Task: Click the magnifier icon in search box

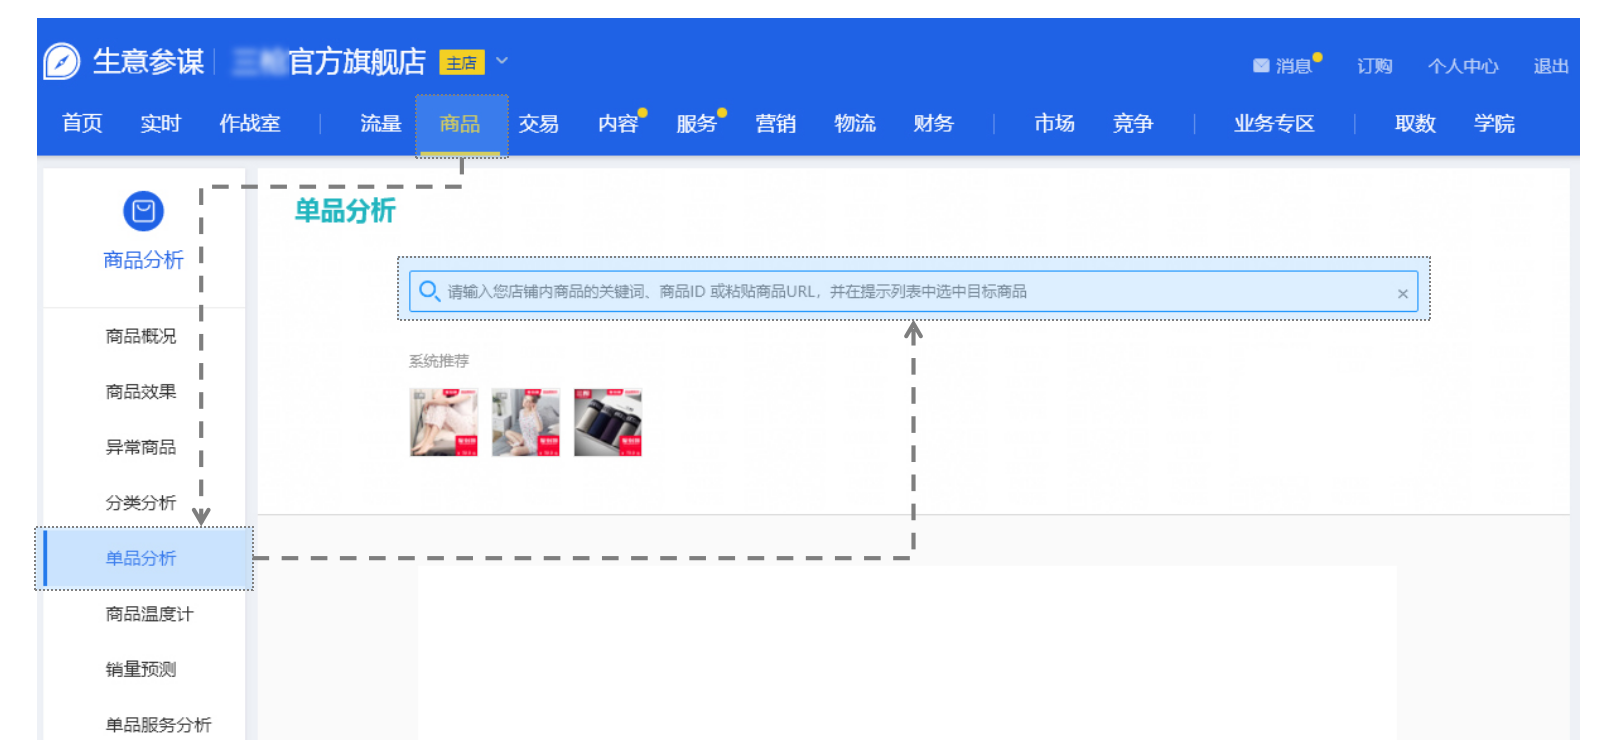Action: tap(429, 291)
